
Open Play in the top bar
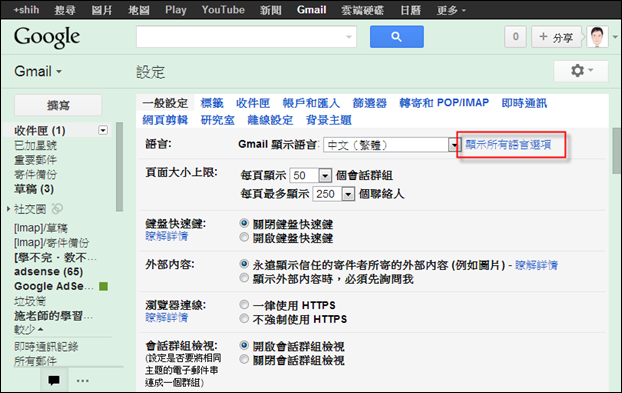point(176,10)
